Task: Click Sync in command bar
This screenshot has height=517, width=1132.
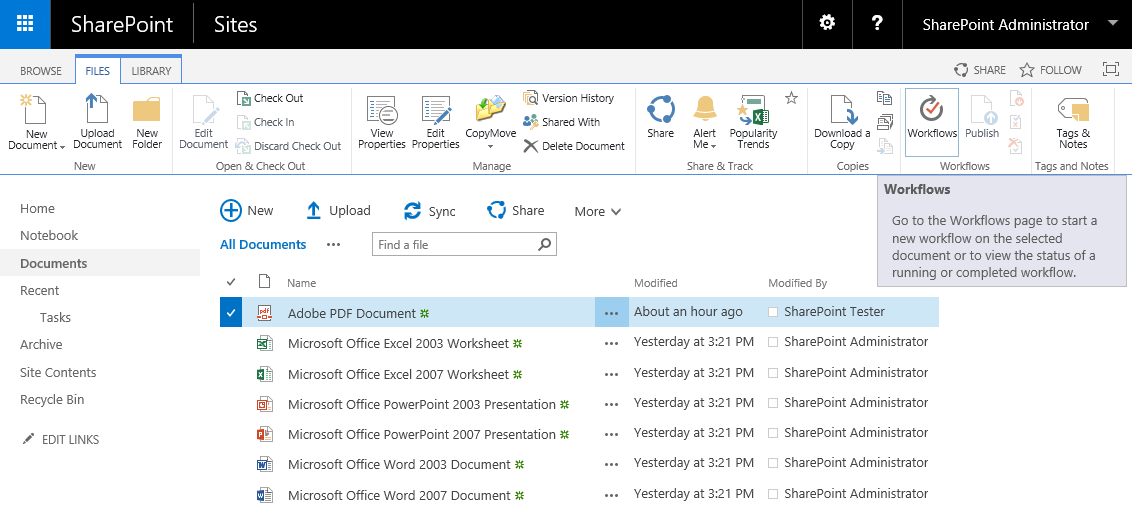Action: pos(430,211)
